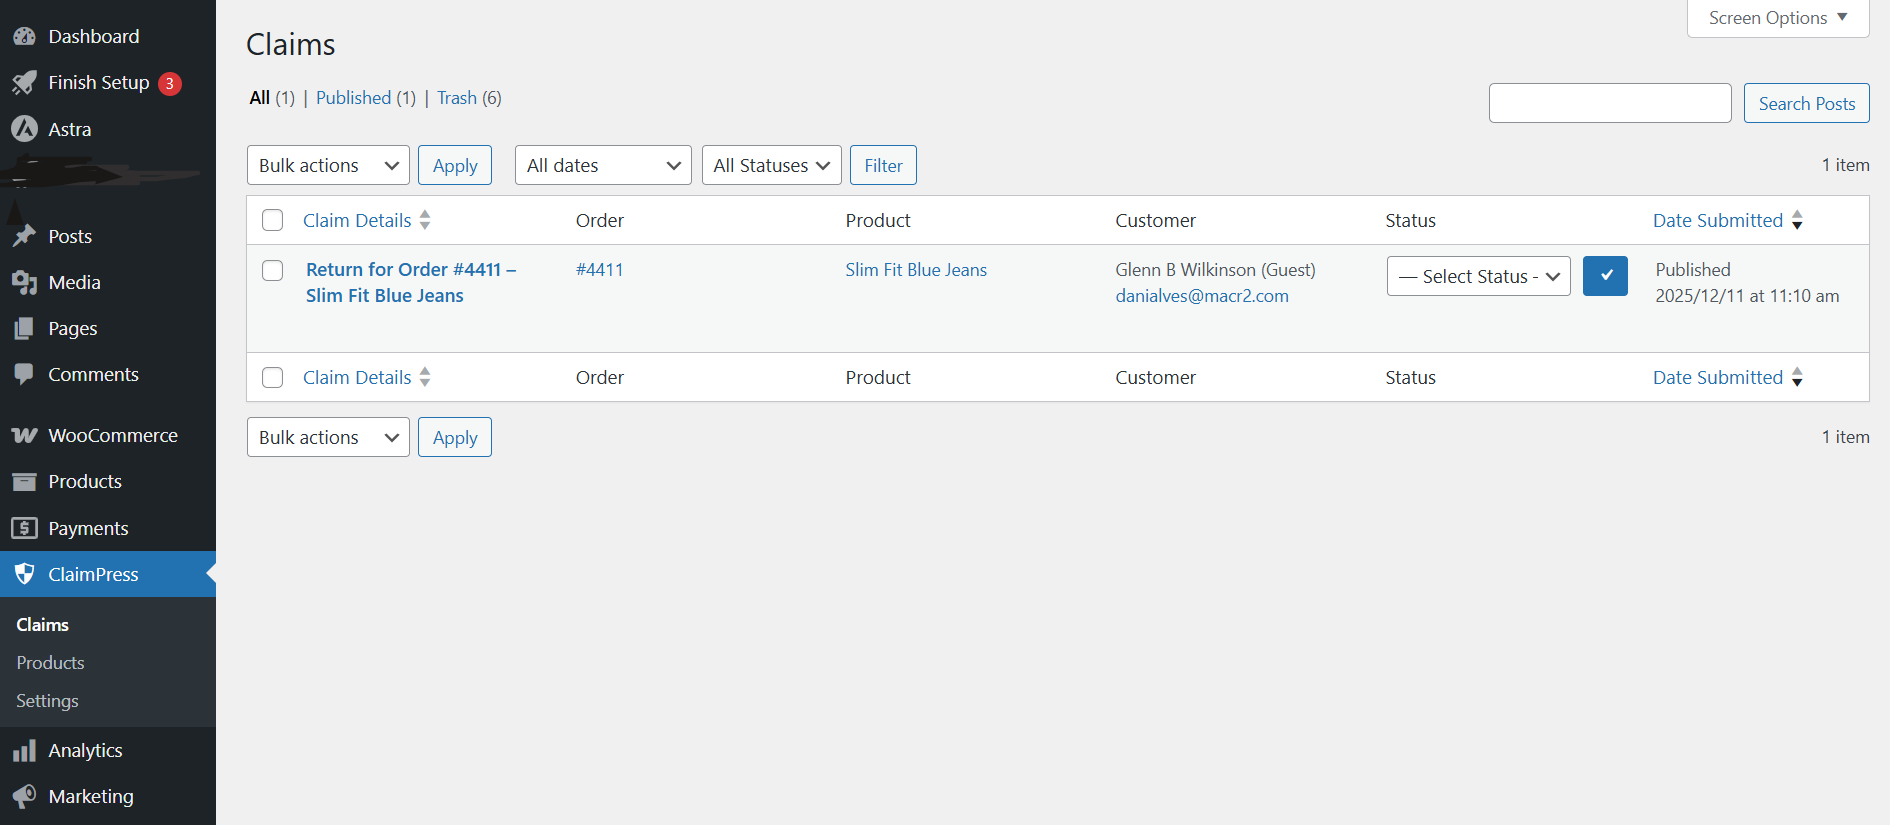Switch to the Trash claims view
The image size is (1890, 825).
[x=456, y=98]
